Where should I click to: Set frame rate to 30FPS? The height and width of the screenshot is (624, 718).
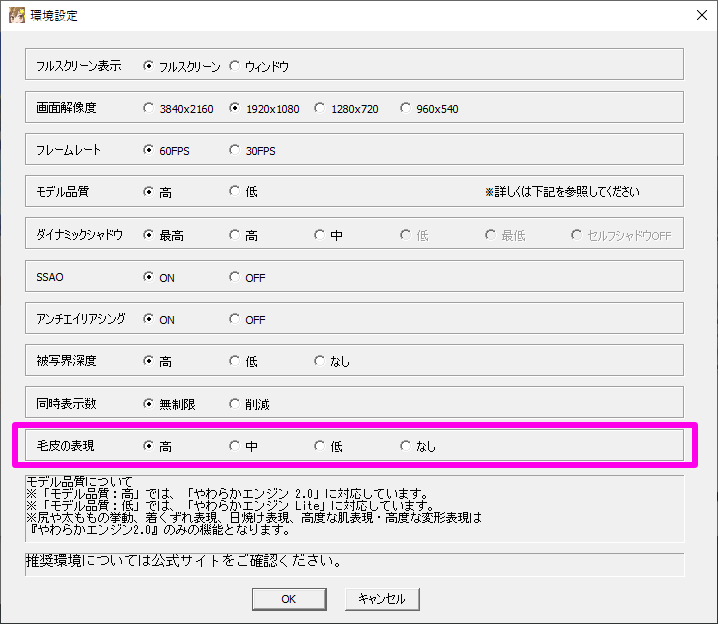pyautogui.click(x=235, y=150)
